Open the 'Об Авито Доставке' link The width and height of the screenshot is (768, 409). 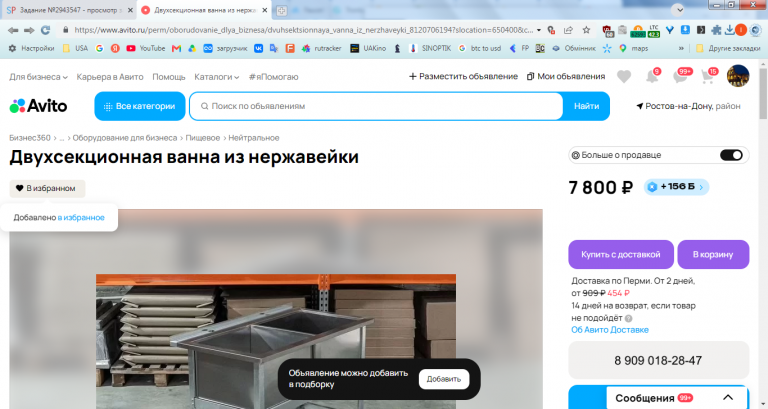[x=610, y=330]
